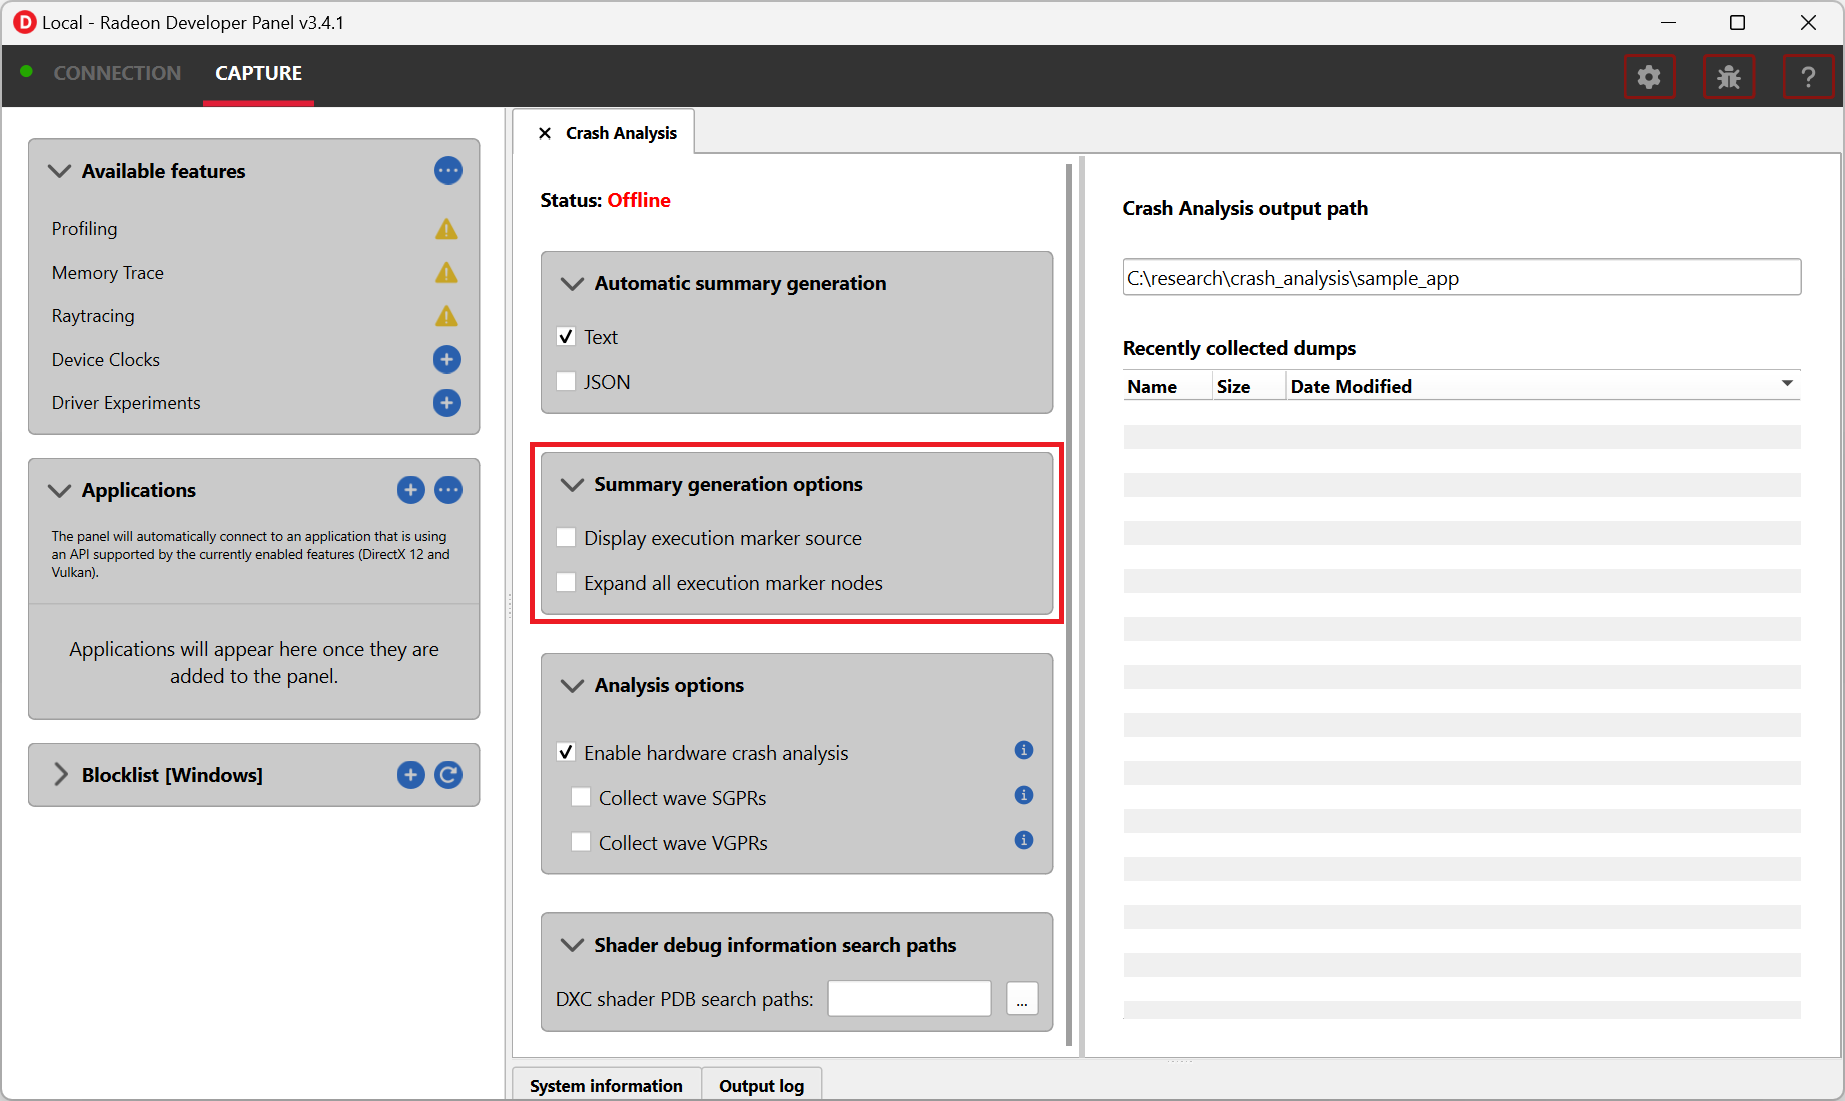Browse for DXC shader PDB search path

[1021, 999]
